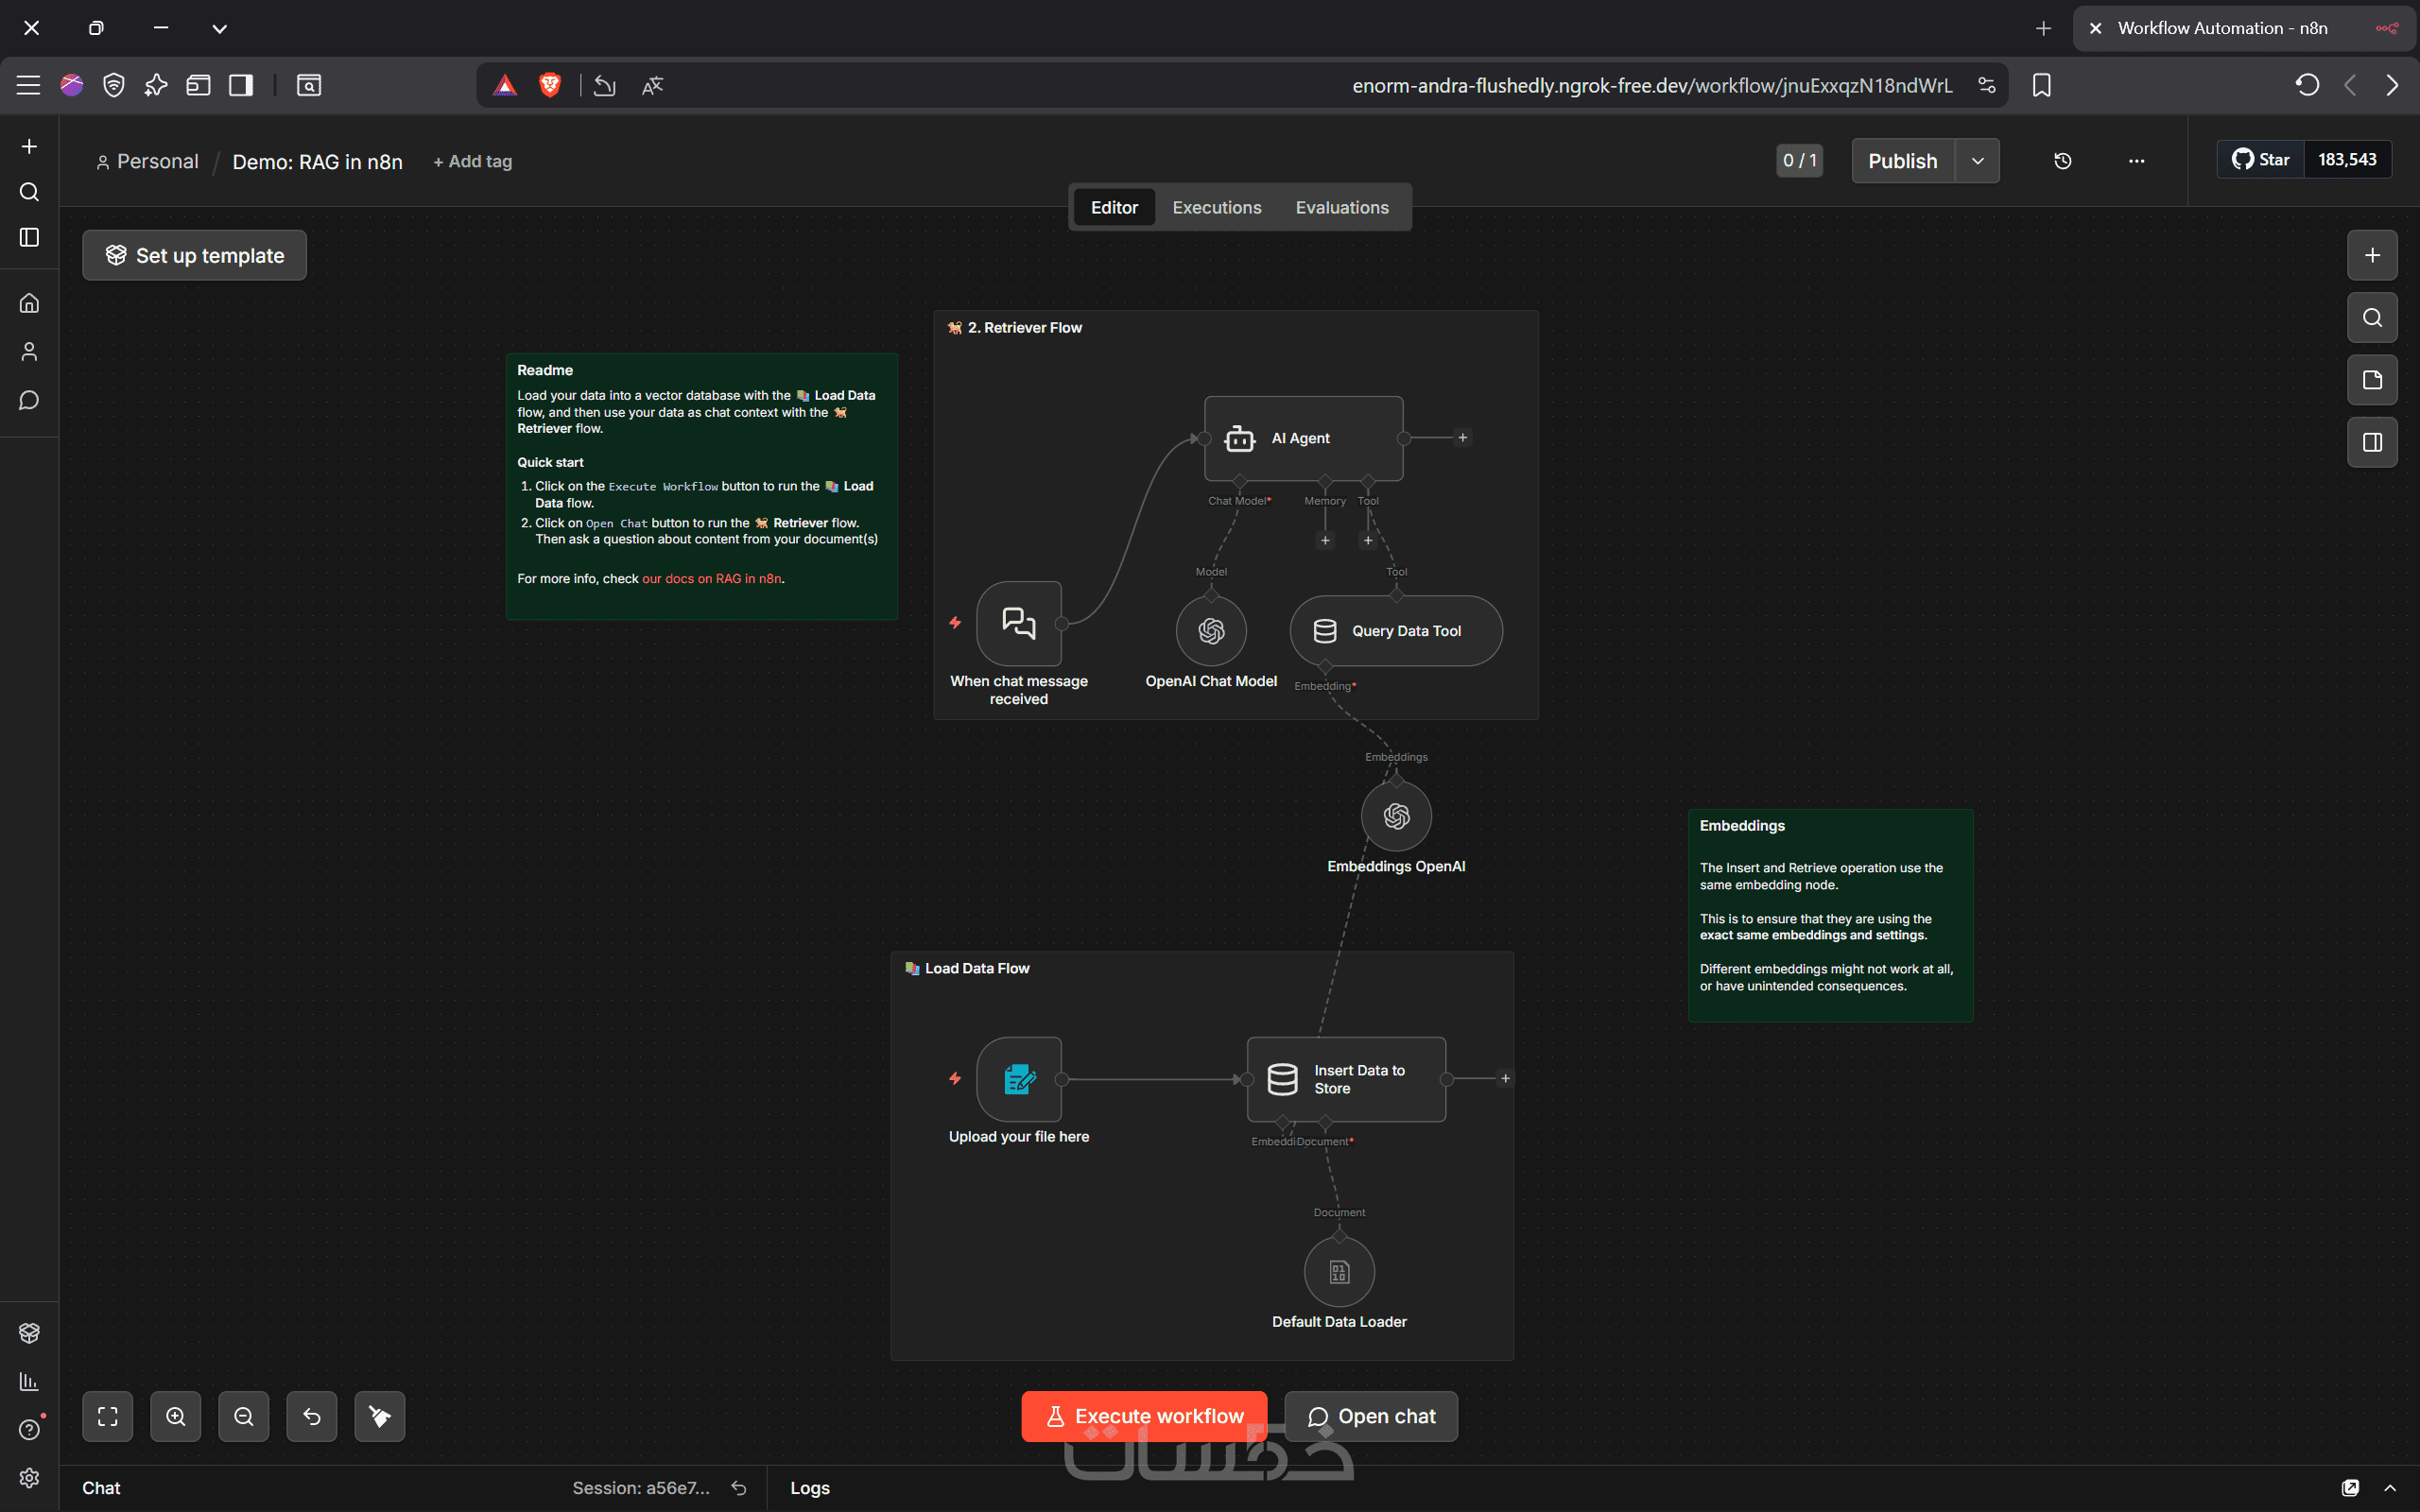Select the Default Data Loader node
The image size is (2420, 1512).
1339,1272
